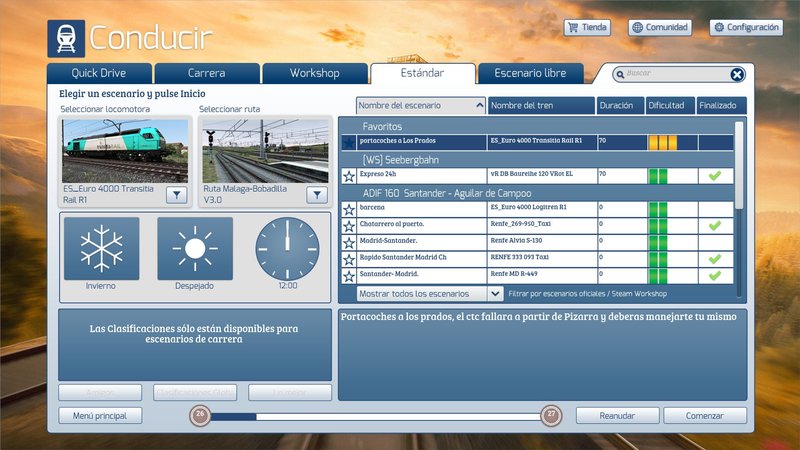Favorite the barcena scenario star
Image resolution: width=800 pixels, height=450 pixels.
point(349,210)
